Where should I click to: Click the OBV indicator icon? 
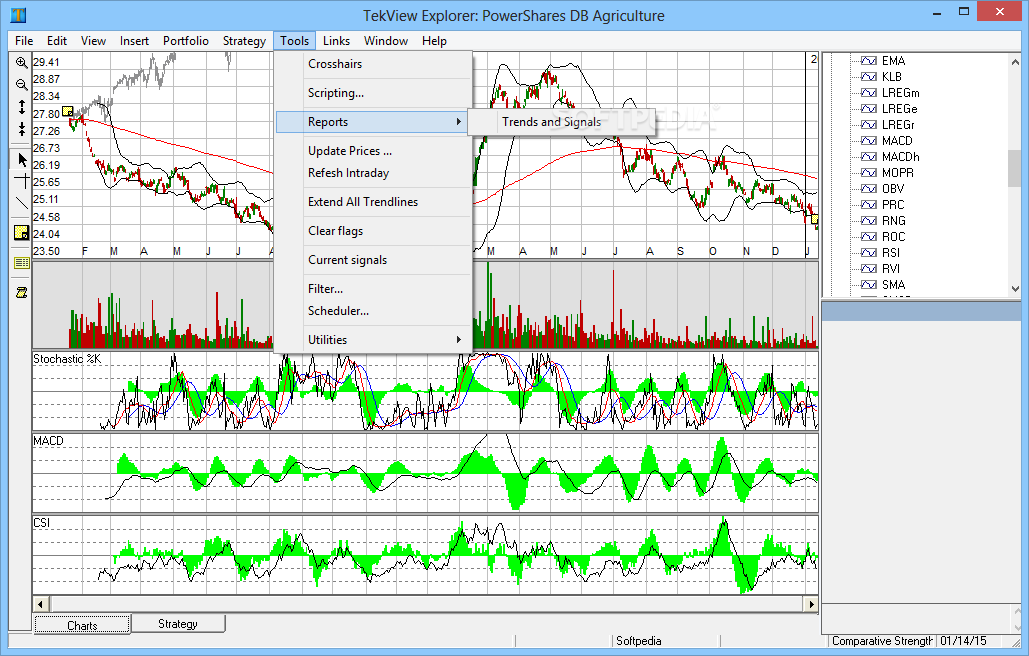tap(868, 188)
